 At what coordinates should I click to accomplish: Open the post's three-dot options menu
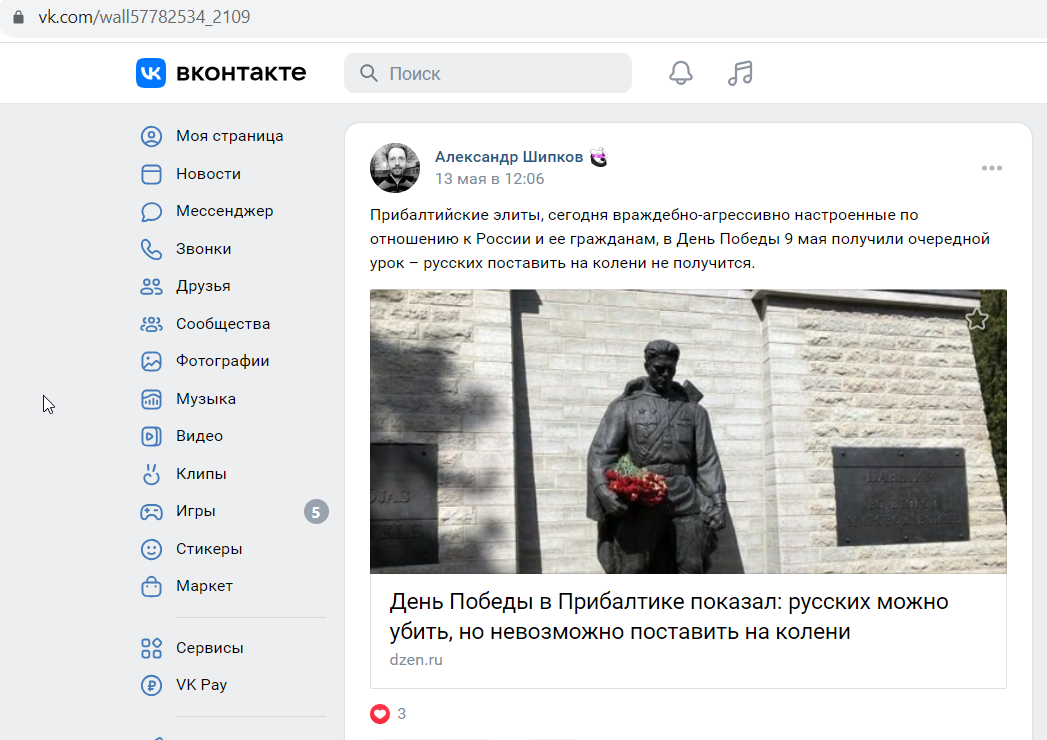992,168
